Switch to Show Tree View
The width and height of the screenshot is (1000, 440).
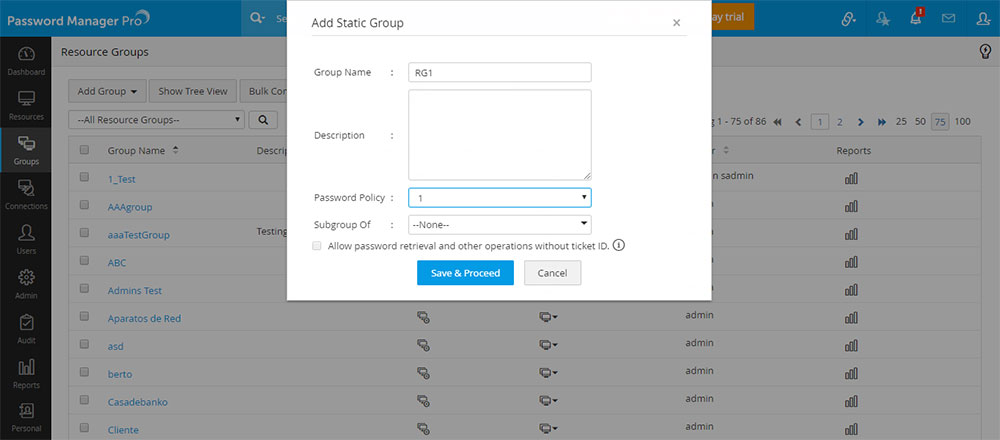tap(192, 91)
